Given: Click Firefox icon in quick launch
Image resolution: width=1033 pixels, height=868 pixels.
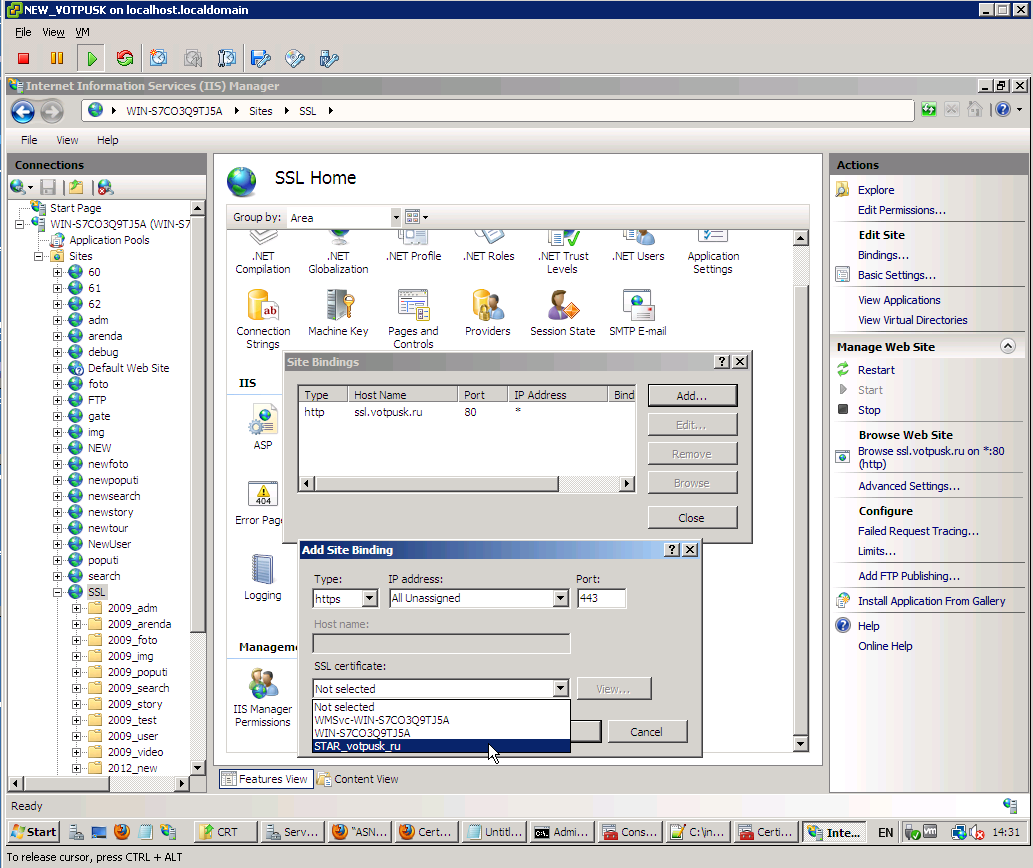Looking at the screenshot, I should point(122,832).
